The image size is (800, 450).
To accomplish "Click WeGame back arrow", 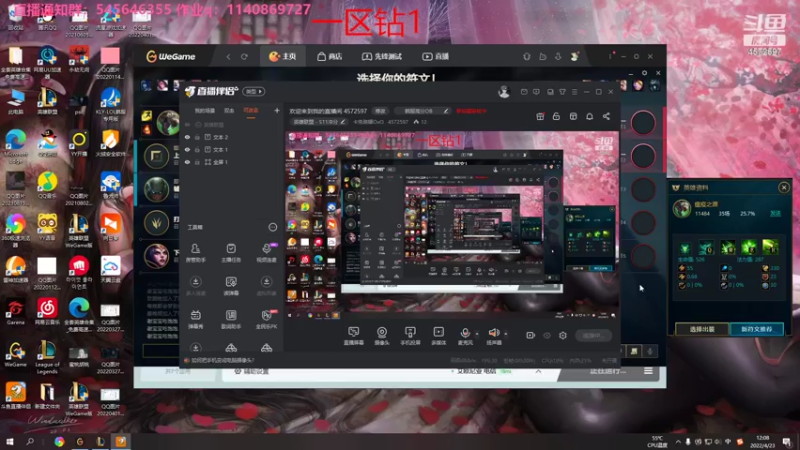I will click(x=228, y=57).
